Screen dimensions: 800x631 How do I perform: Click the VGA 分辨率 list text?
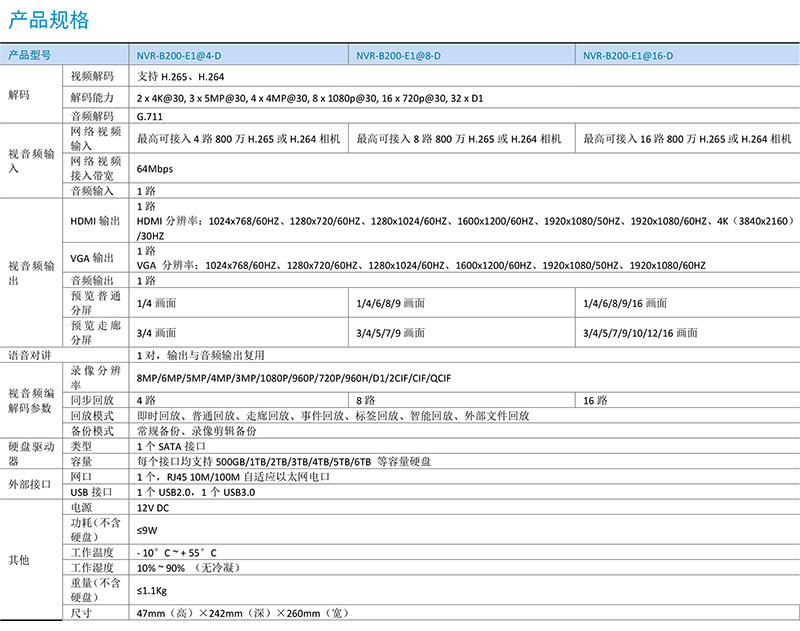pos(421,265)
